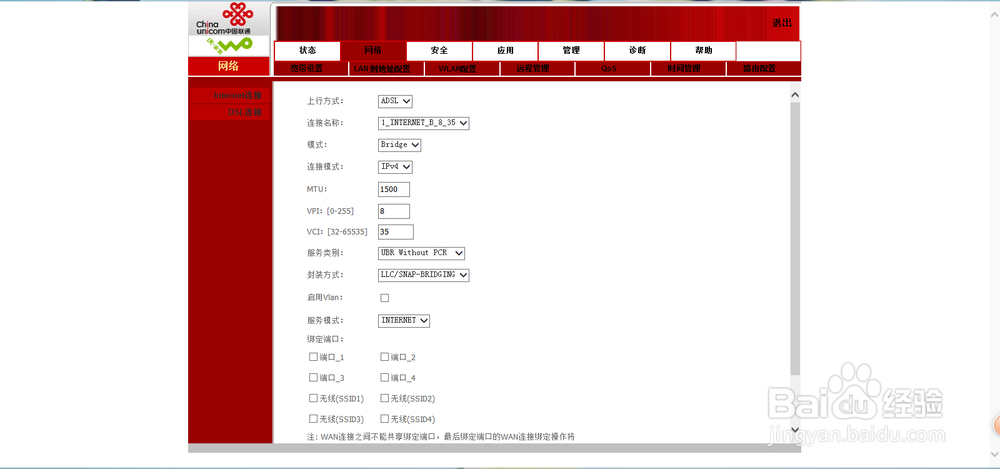Open the 连接模式 IPv4 dropdown
Screen dimensions: 1000x469
click(x=395, y=167)
